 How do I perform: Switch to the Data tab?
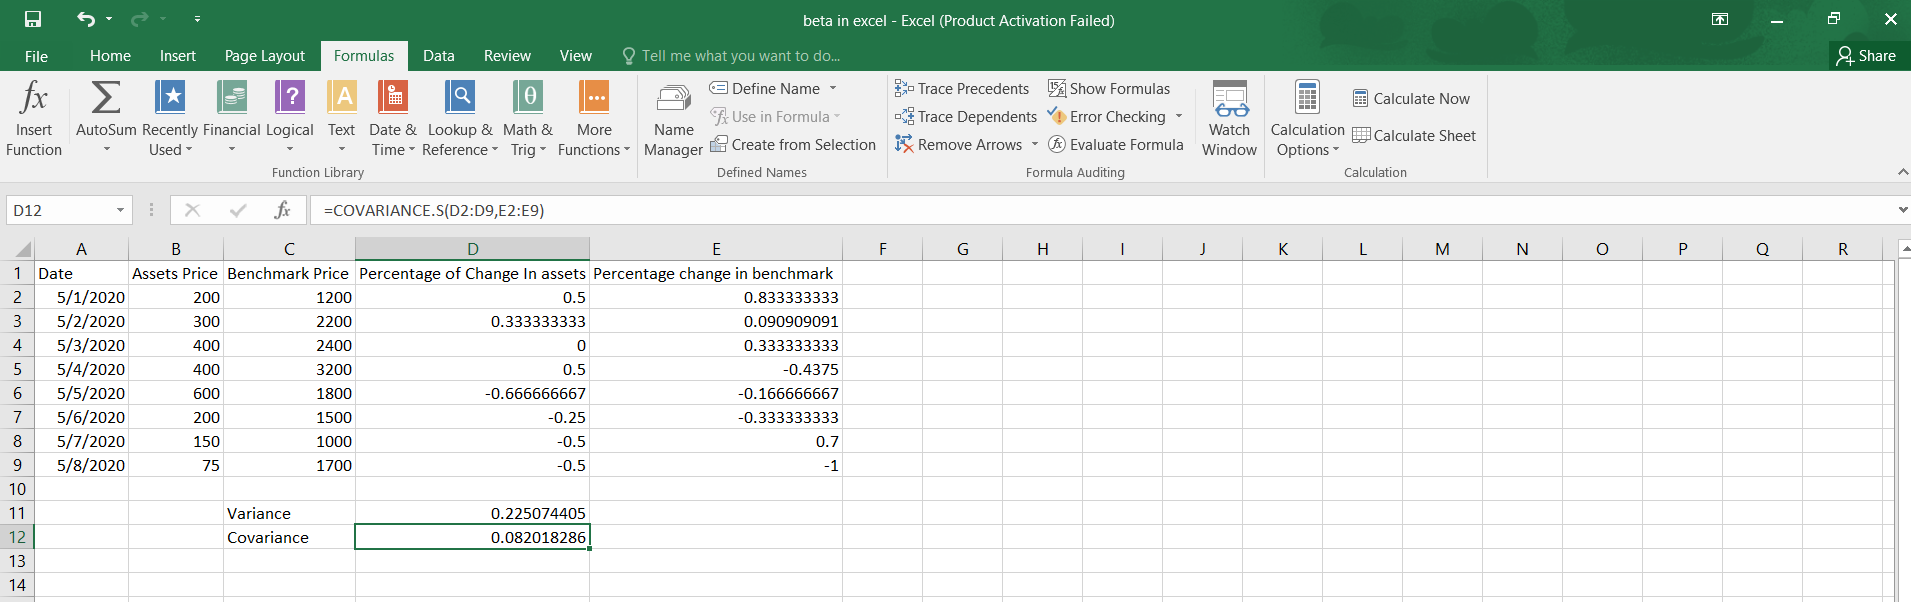[x=439, y=56]
